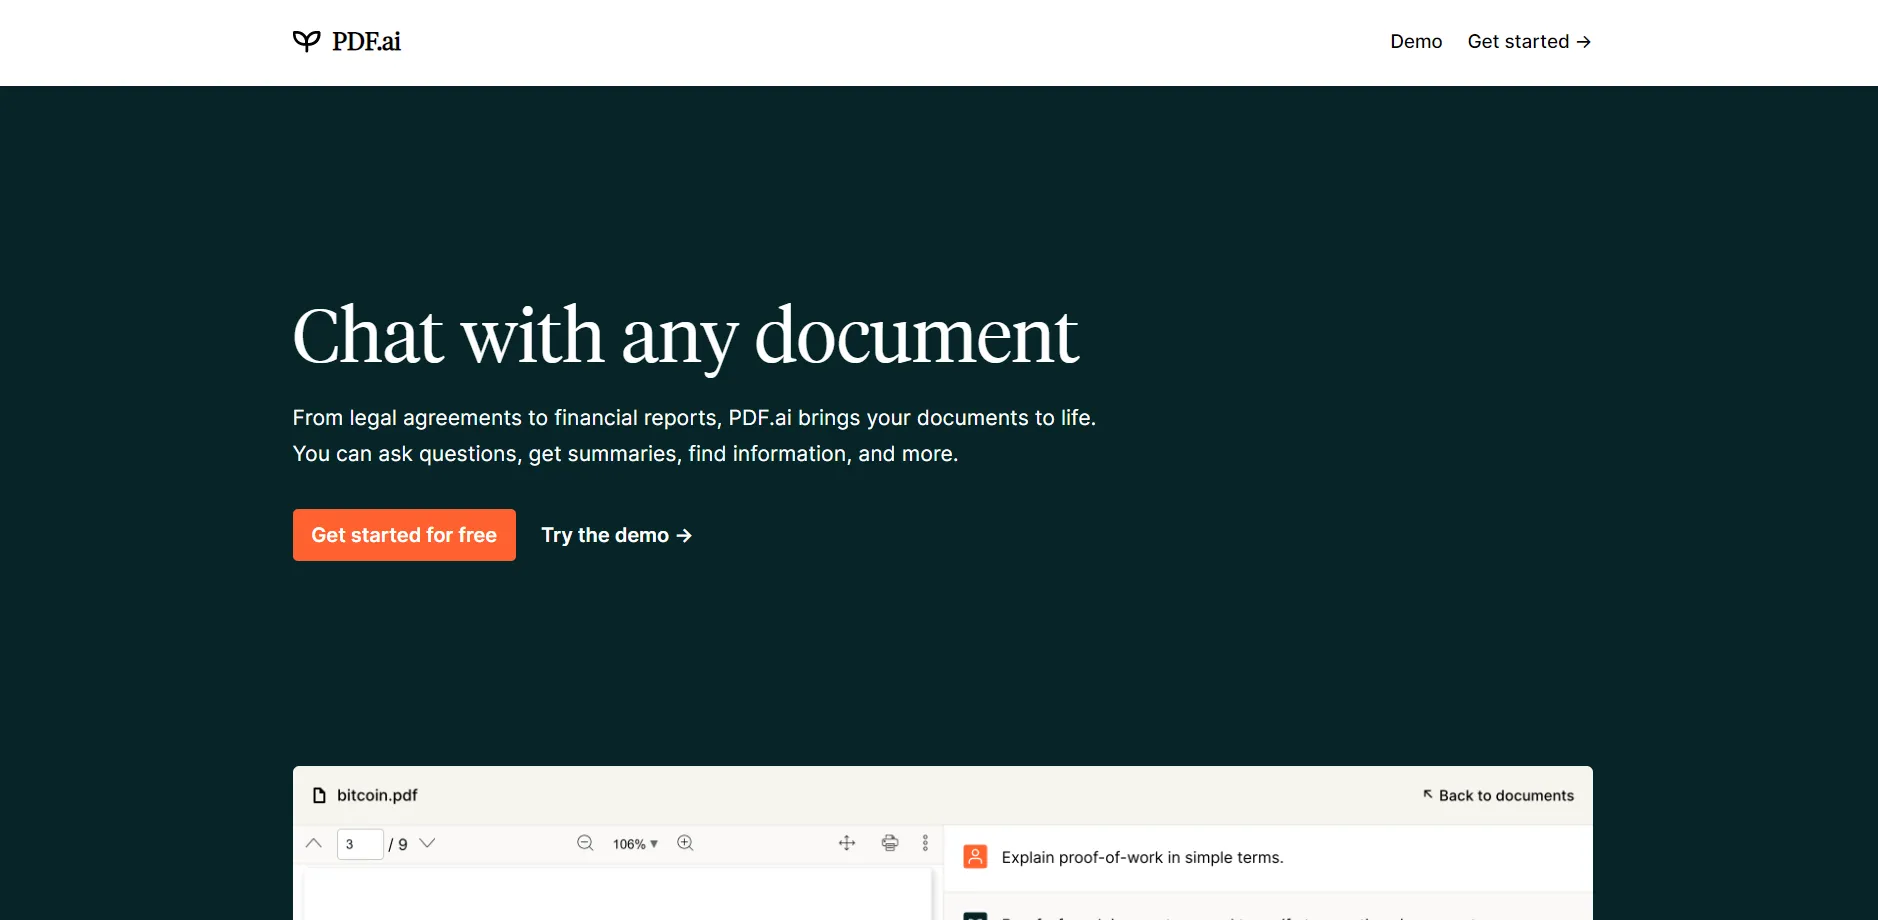
Task: Go to previous page with the up chevron
Action: 312,843
